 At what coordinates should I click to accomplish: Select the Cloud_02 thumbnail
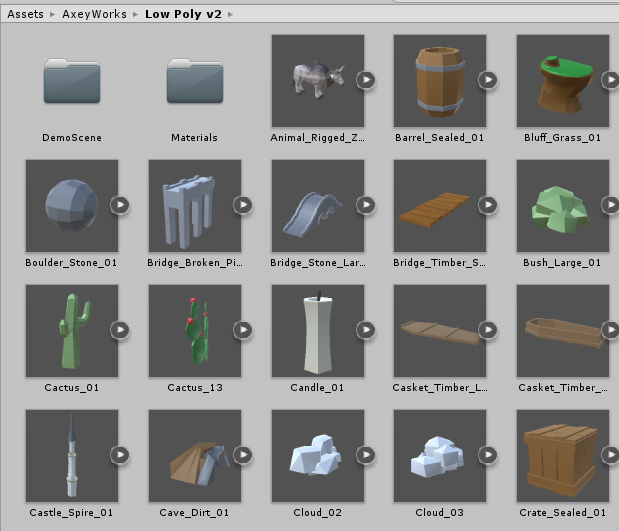(318, 456)
